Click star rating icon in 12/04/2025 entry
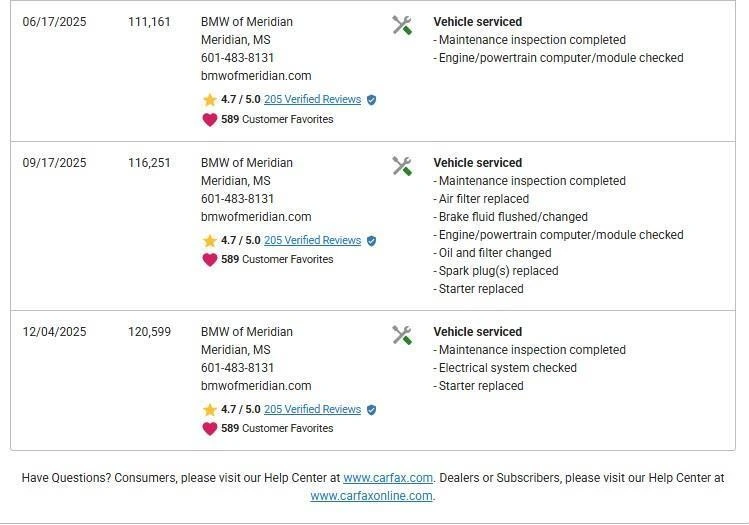Viewport: 749px width, 525px height. pos(210,410)
